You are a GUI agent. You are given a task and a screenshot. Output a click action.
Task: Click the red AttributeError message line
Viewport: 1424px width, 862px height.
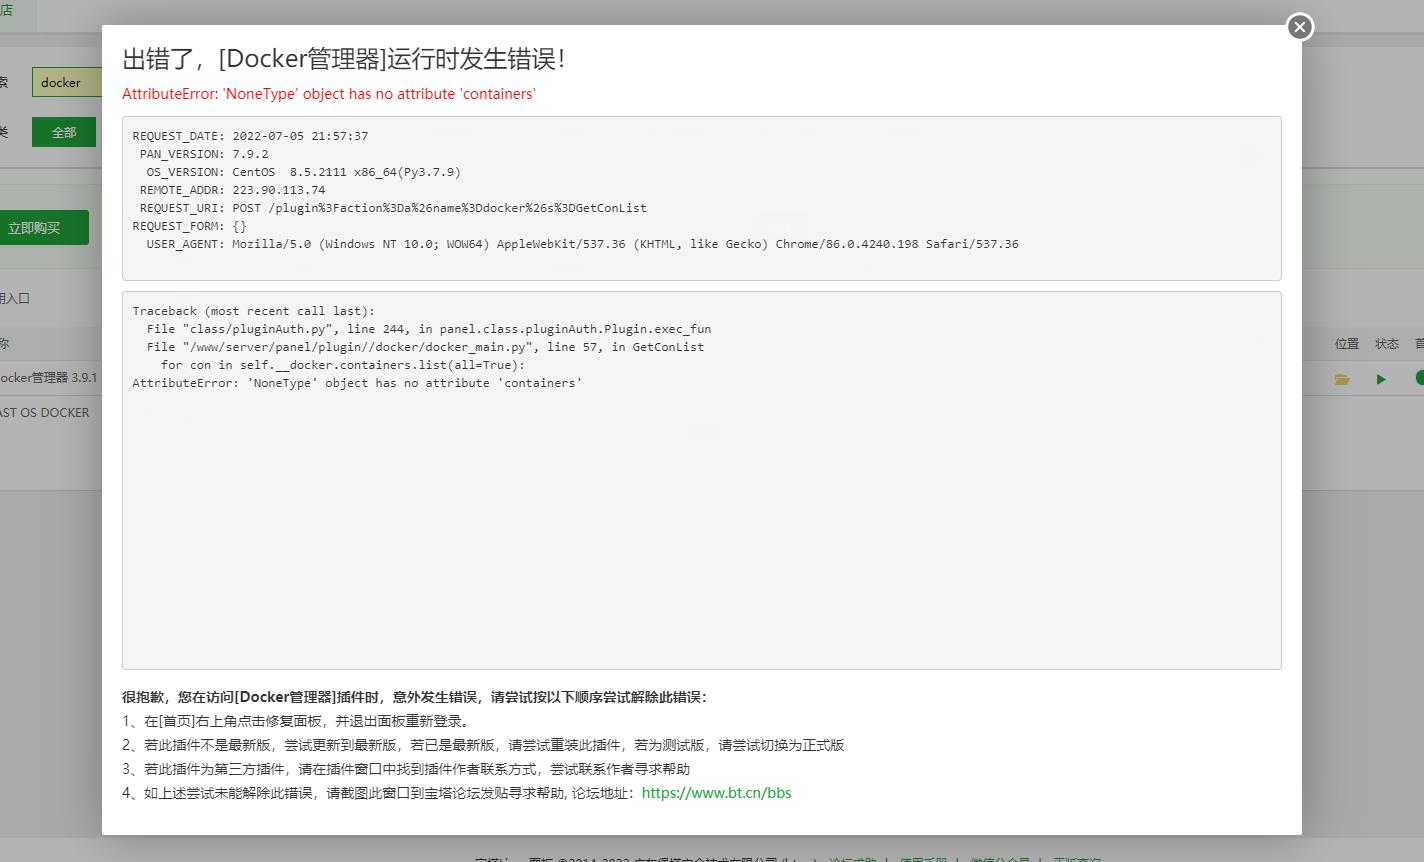329,94
